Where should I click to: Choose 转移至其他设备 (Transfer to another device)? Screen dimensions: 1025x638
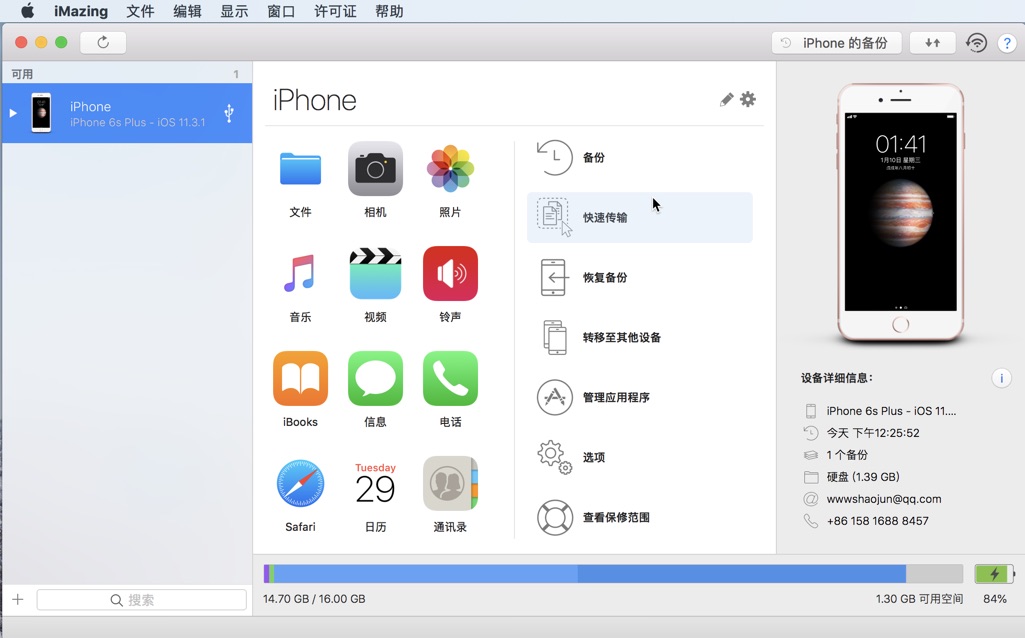pyautogui.click(x=639, y=337)
